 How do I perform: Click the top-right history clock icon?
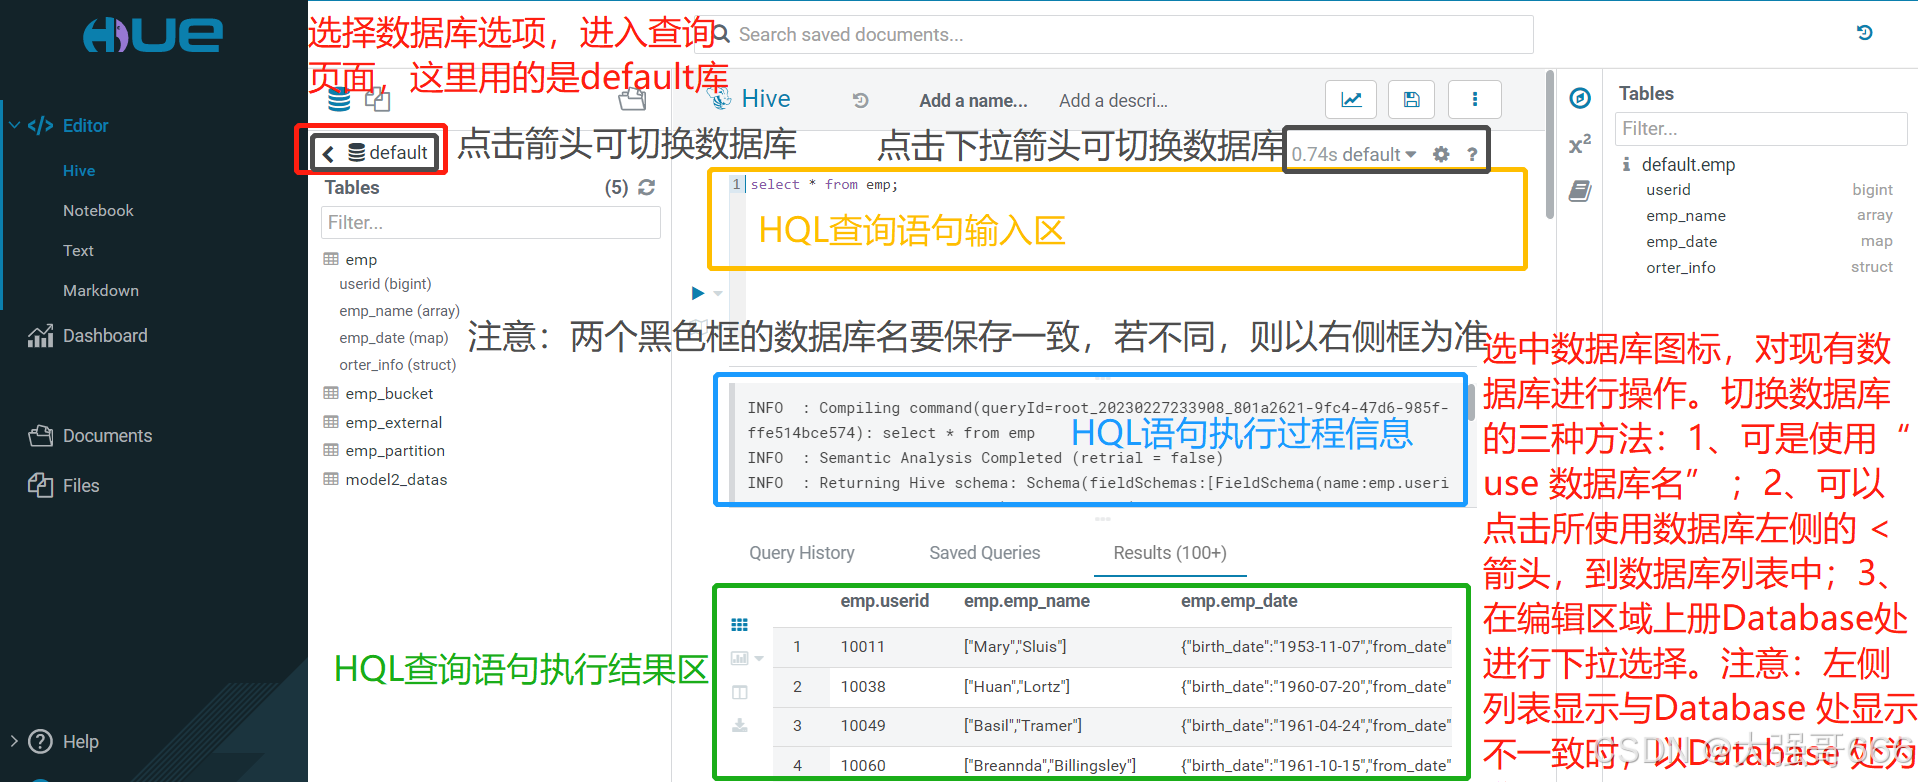click(1864, 32)
